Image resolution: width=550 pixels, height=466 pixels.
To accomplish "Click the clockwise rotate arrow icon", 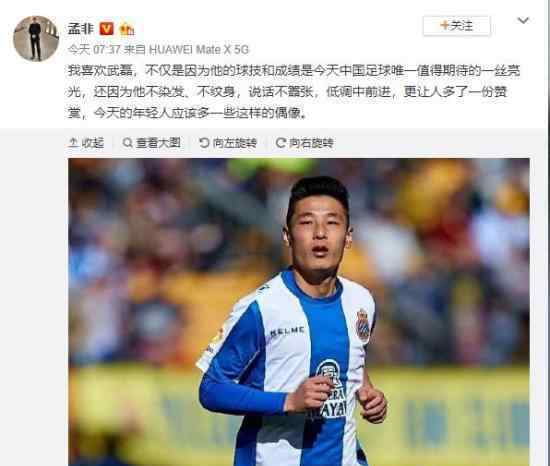I will click(281, 143).
